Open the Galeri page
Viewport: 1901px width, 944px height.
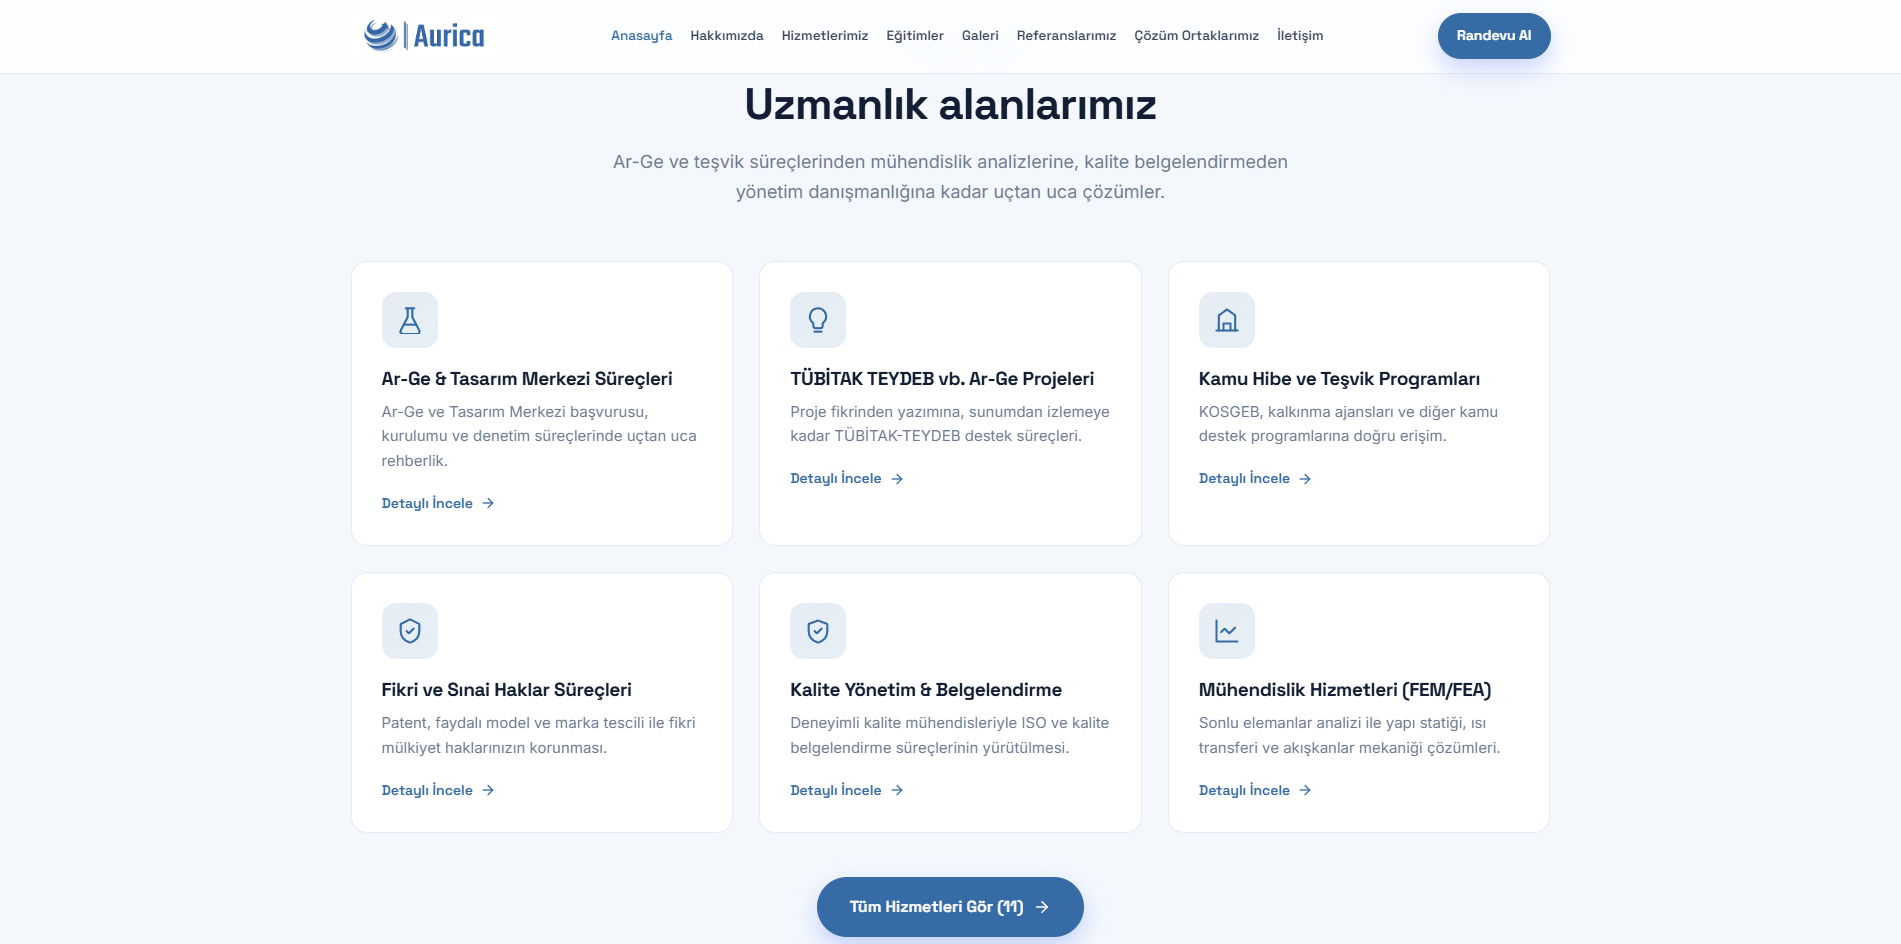point(980,36)
